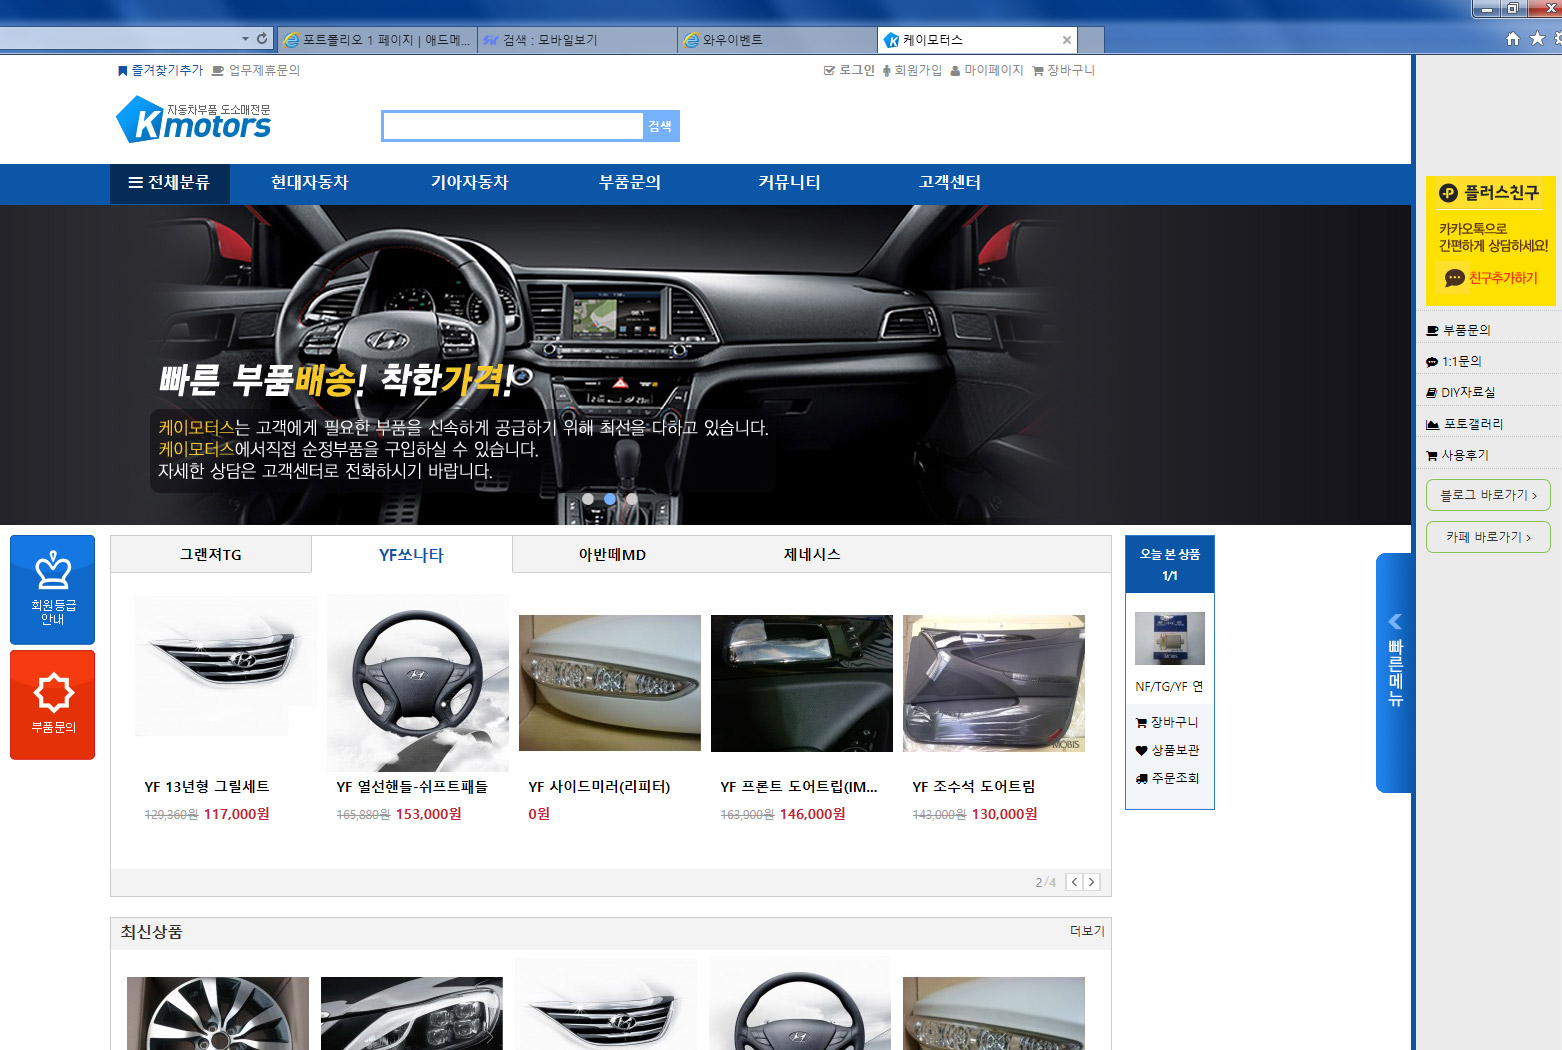Open 전체분류 hamburger menu

pyautogui.click(x=170, y=183)
